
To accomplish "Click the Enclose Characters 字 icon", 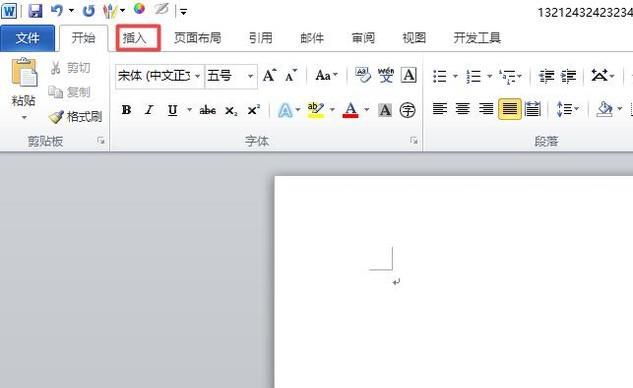I will click(407, 110).
